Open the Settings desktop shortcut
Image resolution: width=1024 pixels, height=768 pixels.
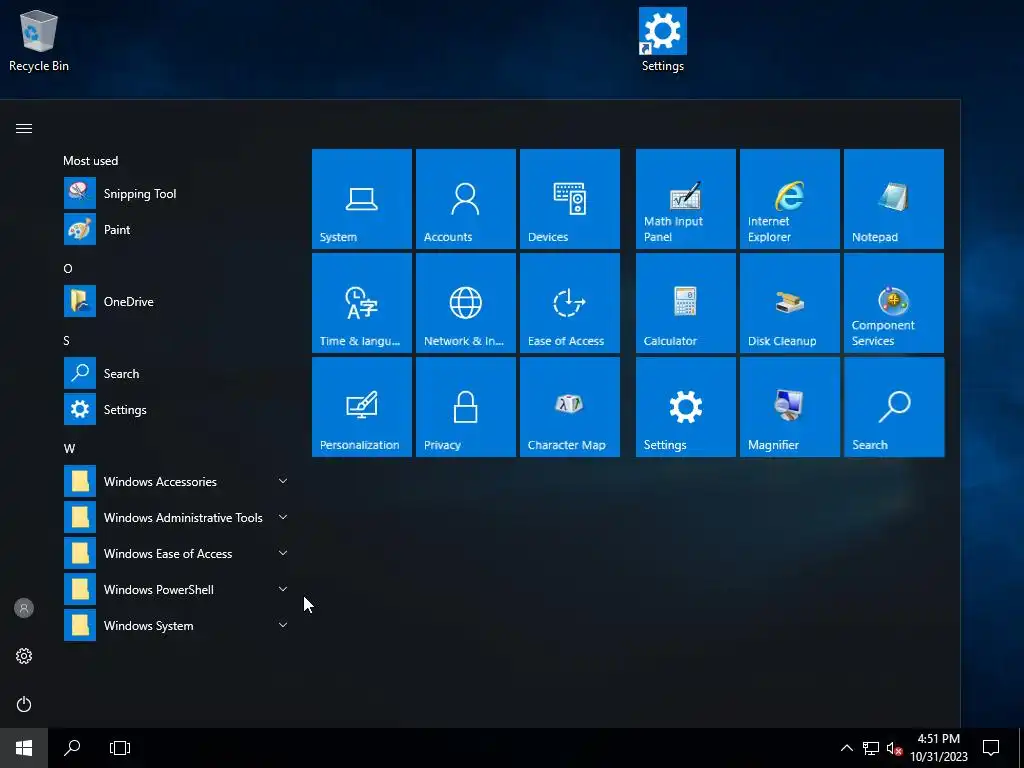(x=662, y=40)
